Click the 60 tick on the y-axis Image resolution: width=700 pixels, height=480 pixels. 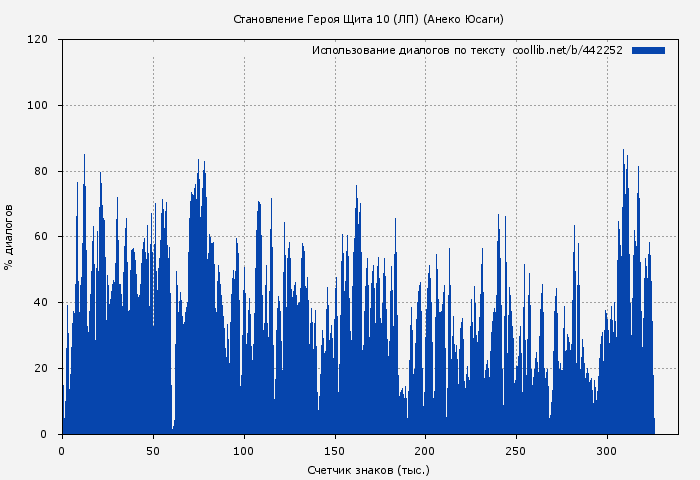point(41,237)
